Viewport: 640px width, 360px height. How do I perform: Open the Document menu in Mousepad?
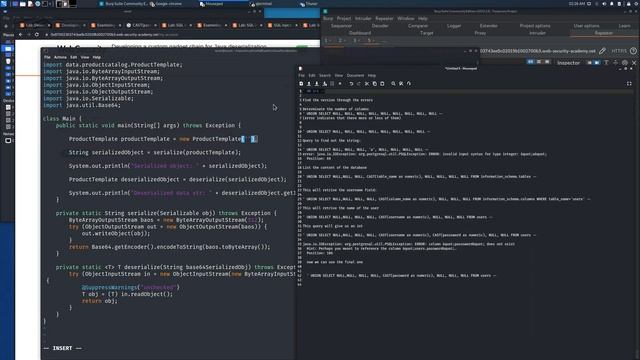point(355,76)
